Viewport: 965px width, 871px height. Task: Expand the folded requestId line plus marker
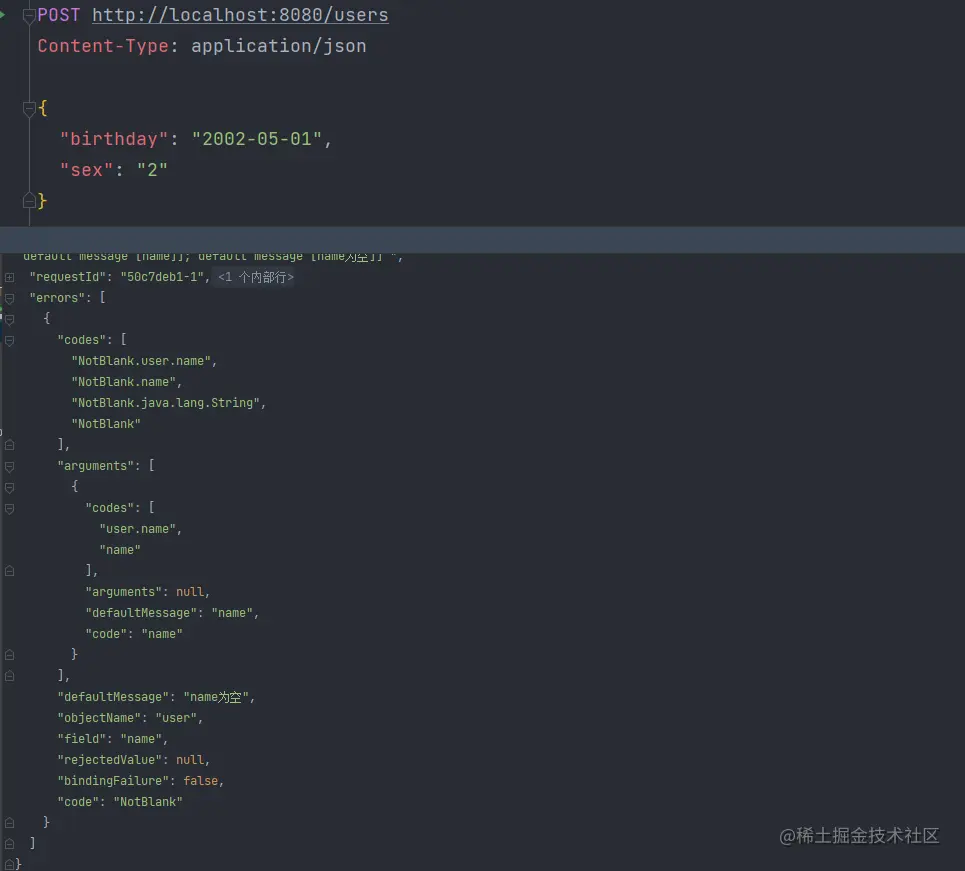pos(10,278)
